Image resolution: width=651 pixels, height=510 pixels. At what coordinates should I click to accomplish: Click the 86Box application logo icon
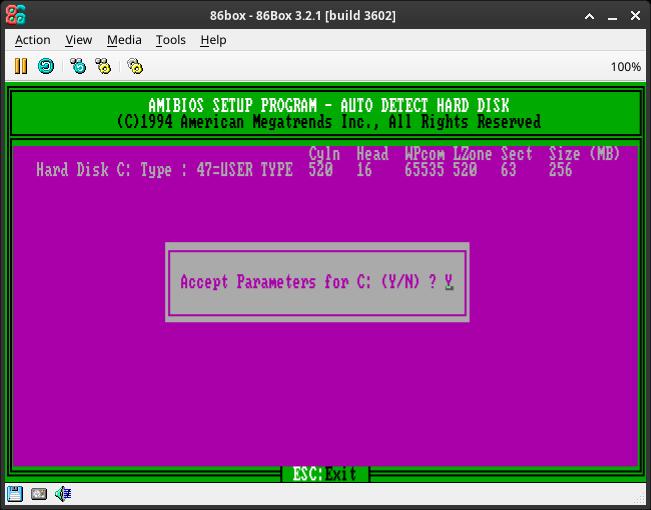(16, 15)
